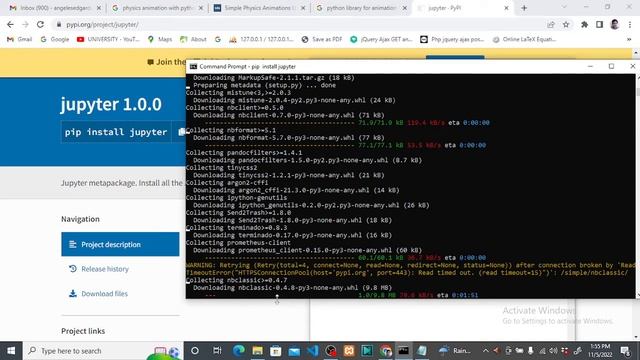Image resolution: width=640 pixels, height=360 pixels.
Task: Click 'Collecting argon2-cffi' terminal line
Action: click(x=227, y=182)
